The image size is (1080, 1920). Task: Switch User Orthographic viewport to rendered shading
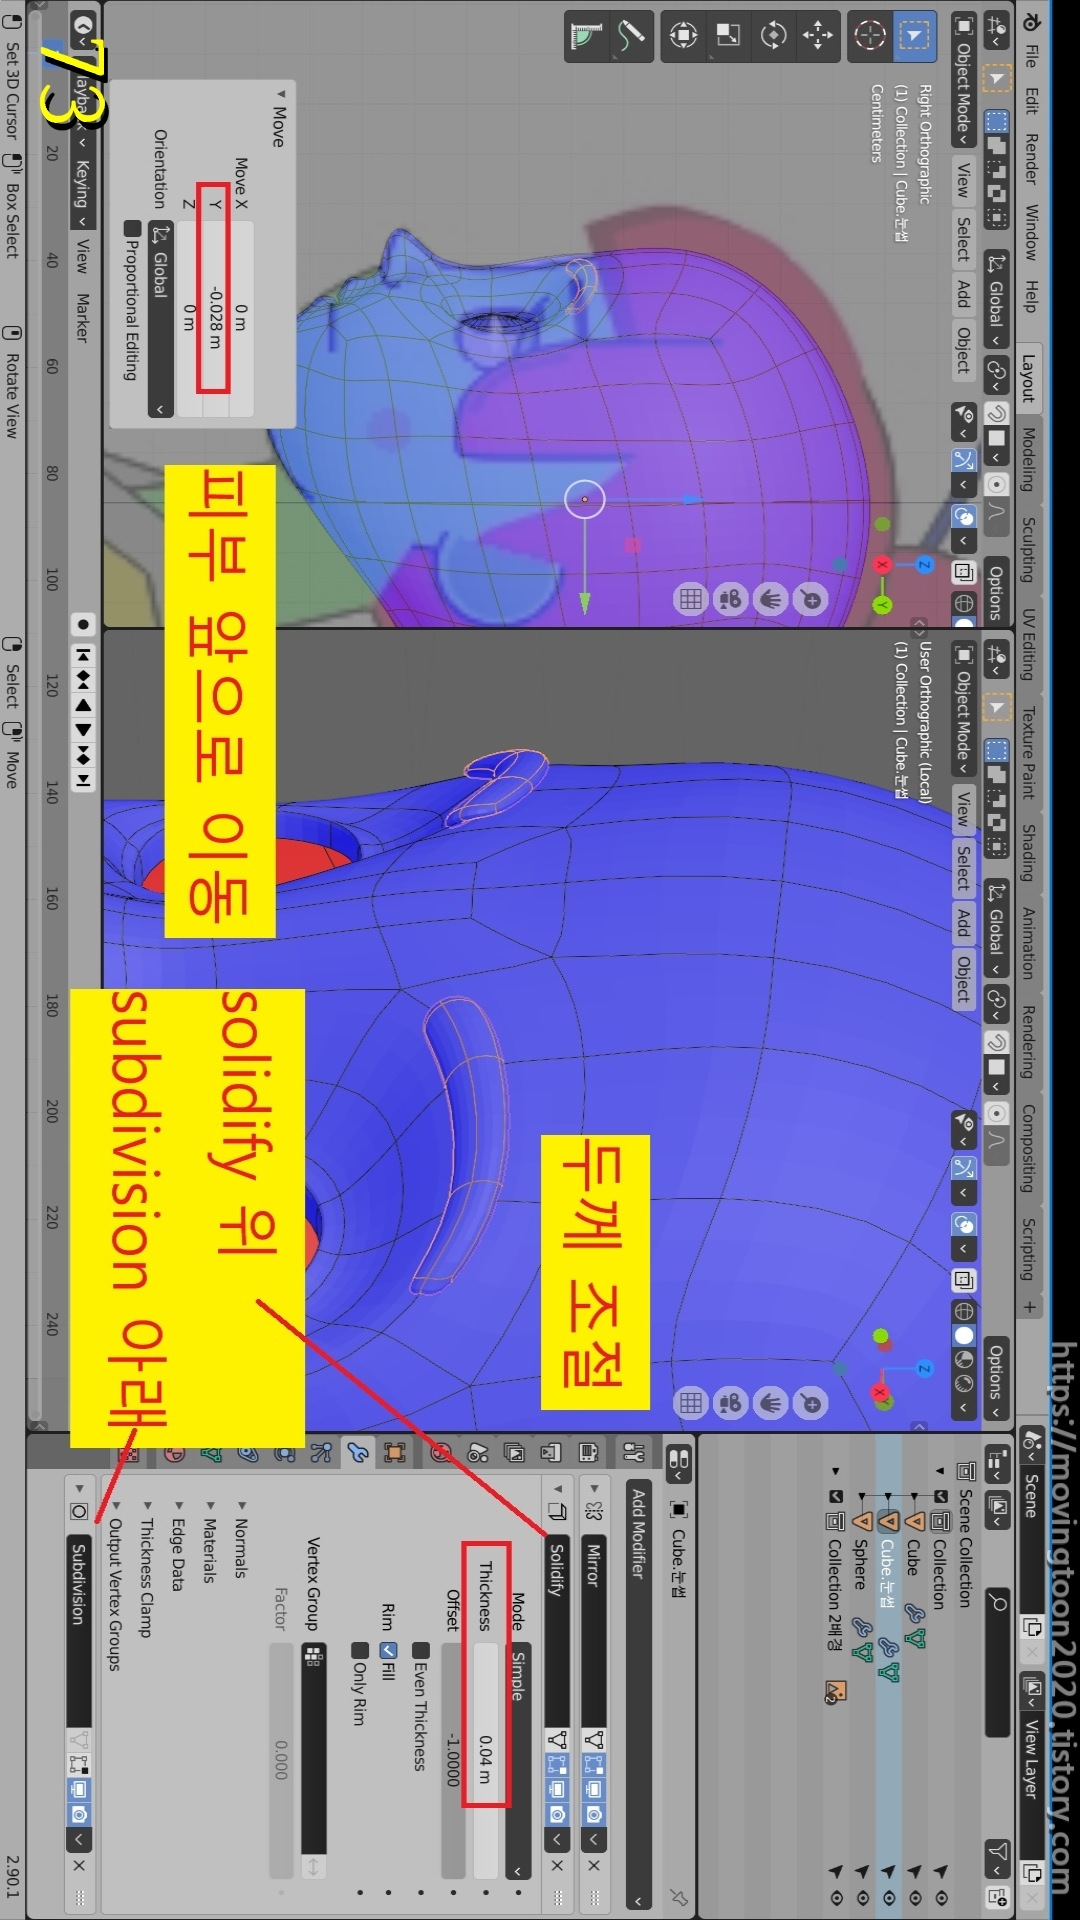point(964,1384)
